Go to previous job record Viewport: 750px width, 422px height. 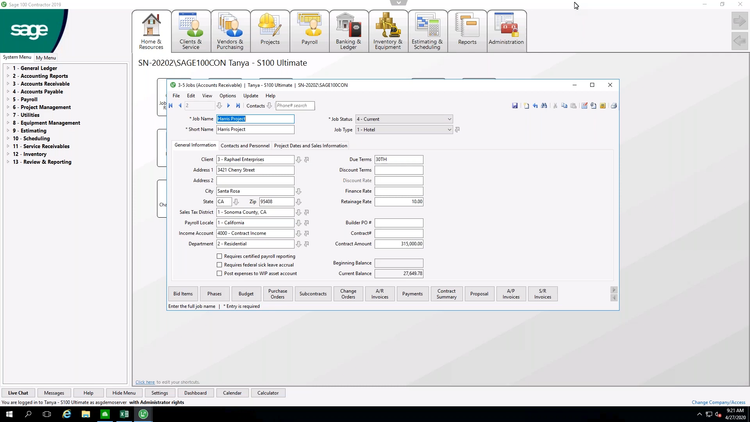[x=180, y=106]
